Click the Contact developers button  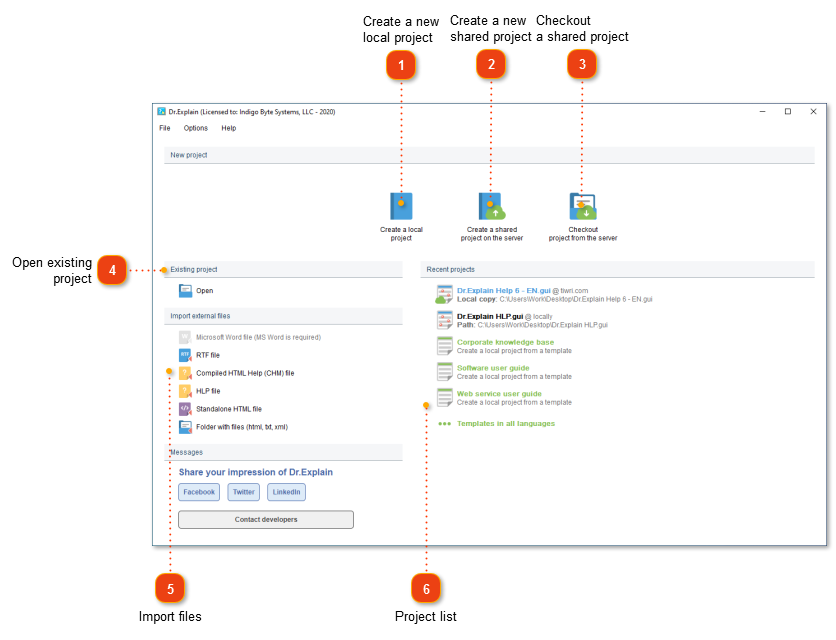point(266,519)
